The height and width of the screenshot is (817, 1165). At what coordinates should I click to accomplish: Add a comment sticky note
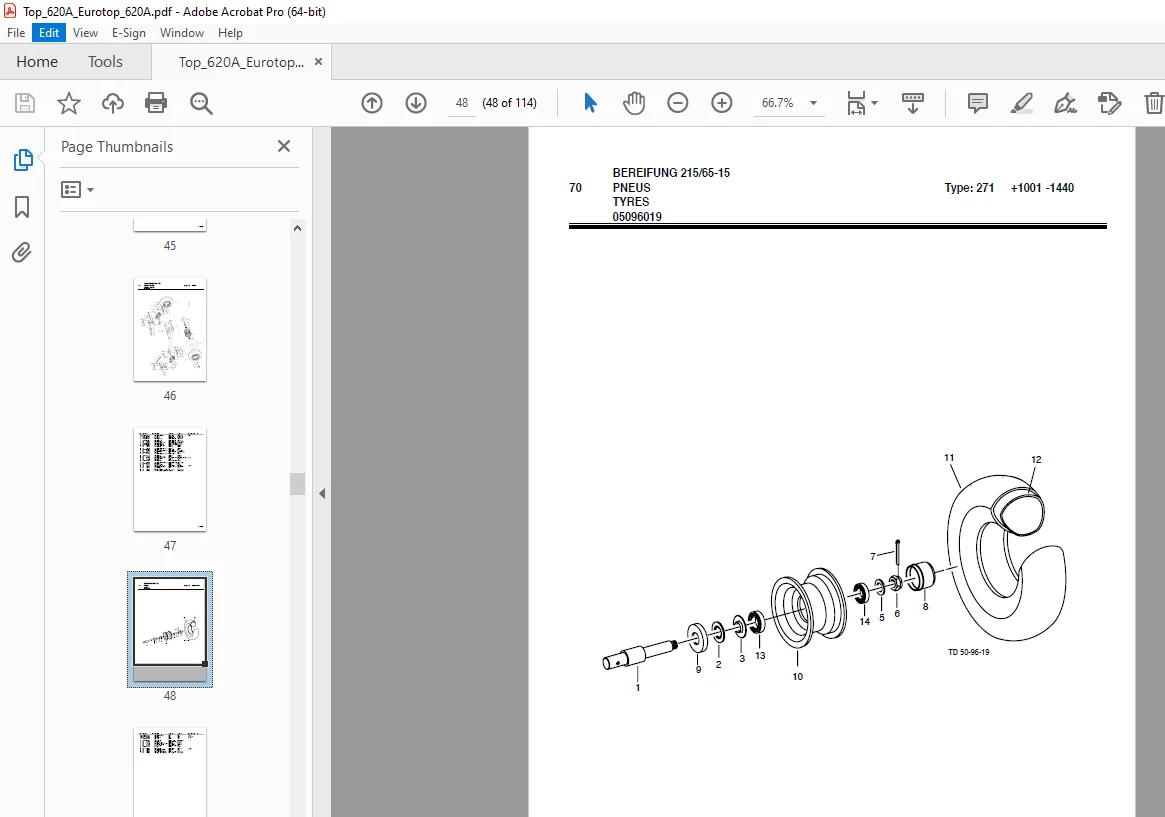click(978, 102)
